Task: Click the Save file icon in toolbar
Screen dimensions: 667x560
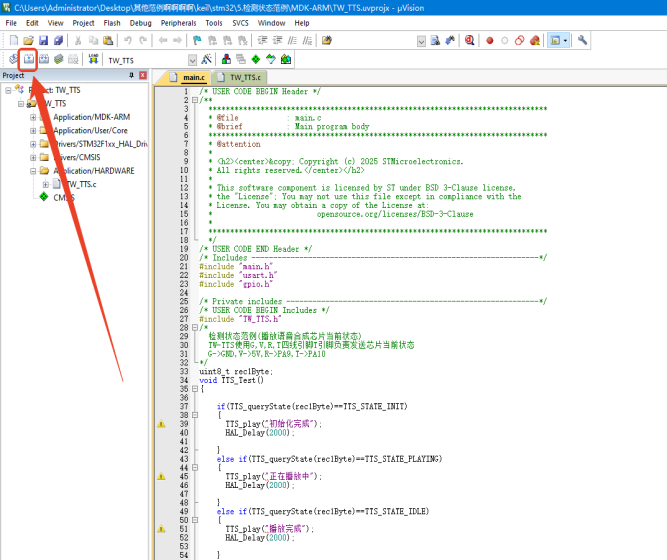Action: coord(44,40)
